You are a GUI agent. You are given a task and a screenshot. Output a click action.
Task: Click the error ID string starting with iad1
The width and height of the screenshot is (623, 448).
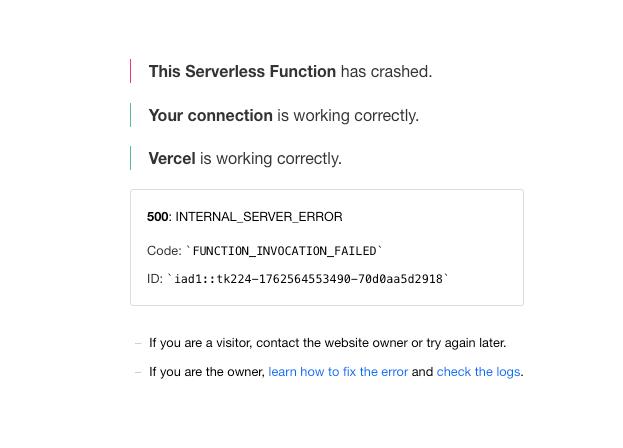point(308,279)
